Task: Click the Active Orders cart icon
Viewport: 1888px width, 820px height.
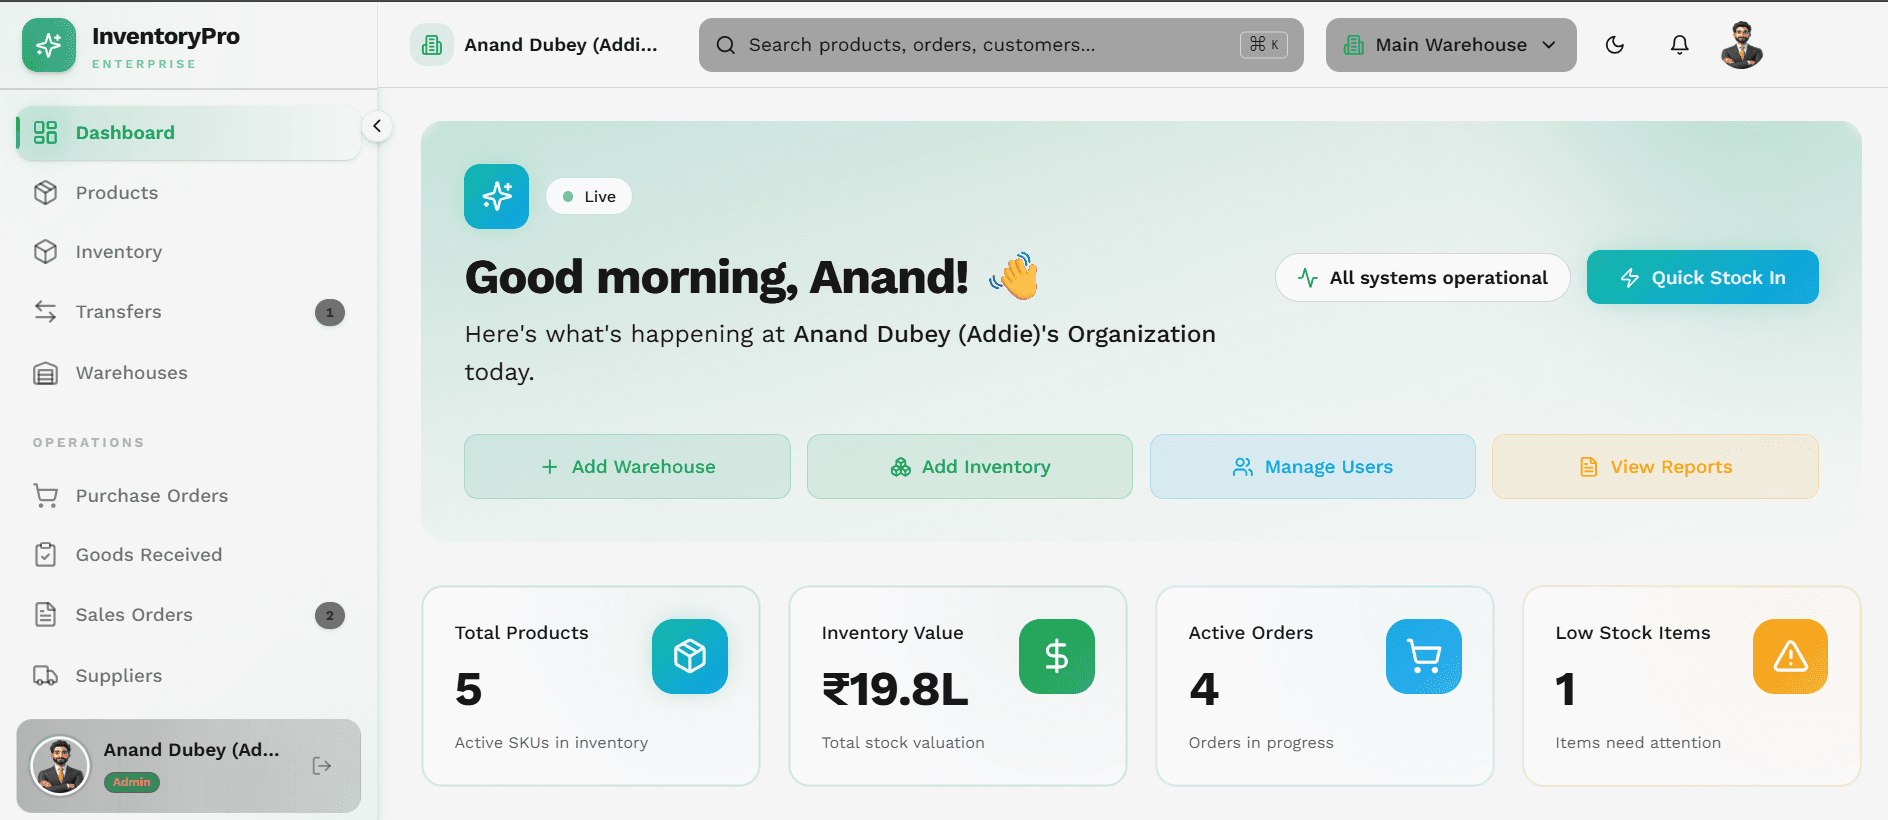Action: point(1424,656)
